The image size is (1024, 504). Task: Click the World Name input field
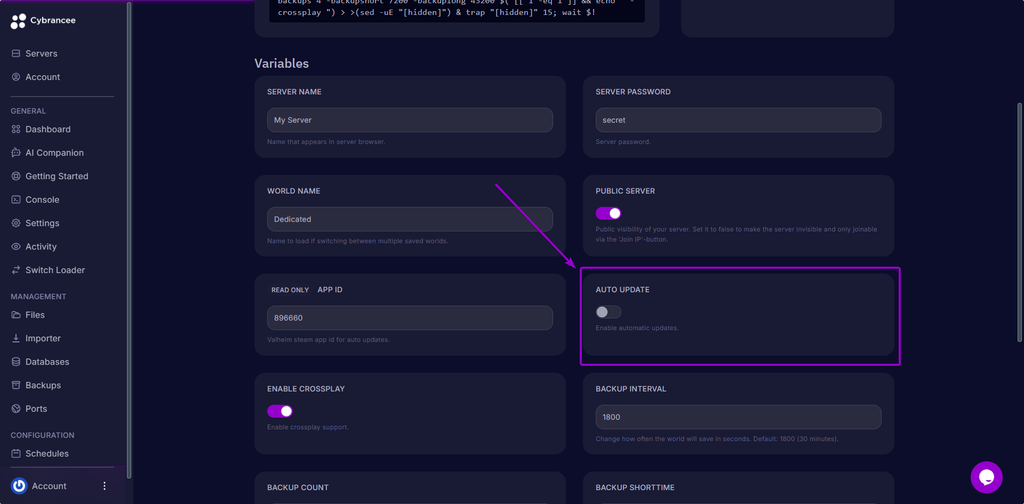pos(410,219)
